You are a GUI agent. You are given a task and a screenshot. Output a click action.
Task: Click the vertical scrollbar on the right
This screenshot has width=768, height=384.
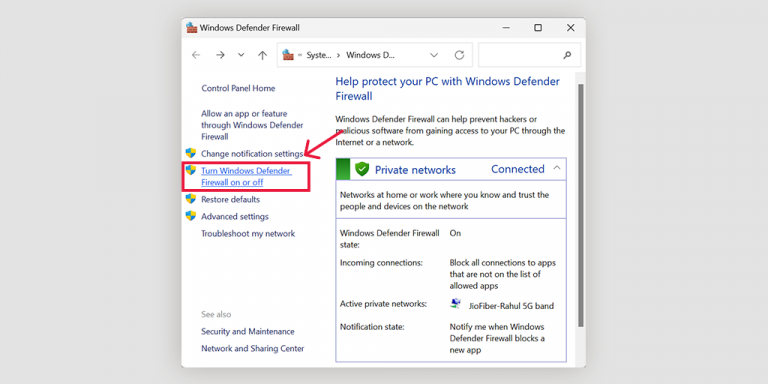581,205
